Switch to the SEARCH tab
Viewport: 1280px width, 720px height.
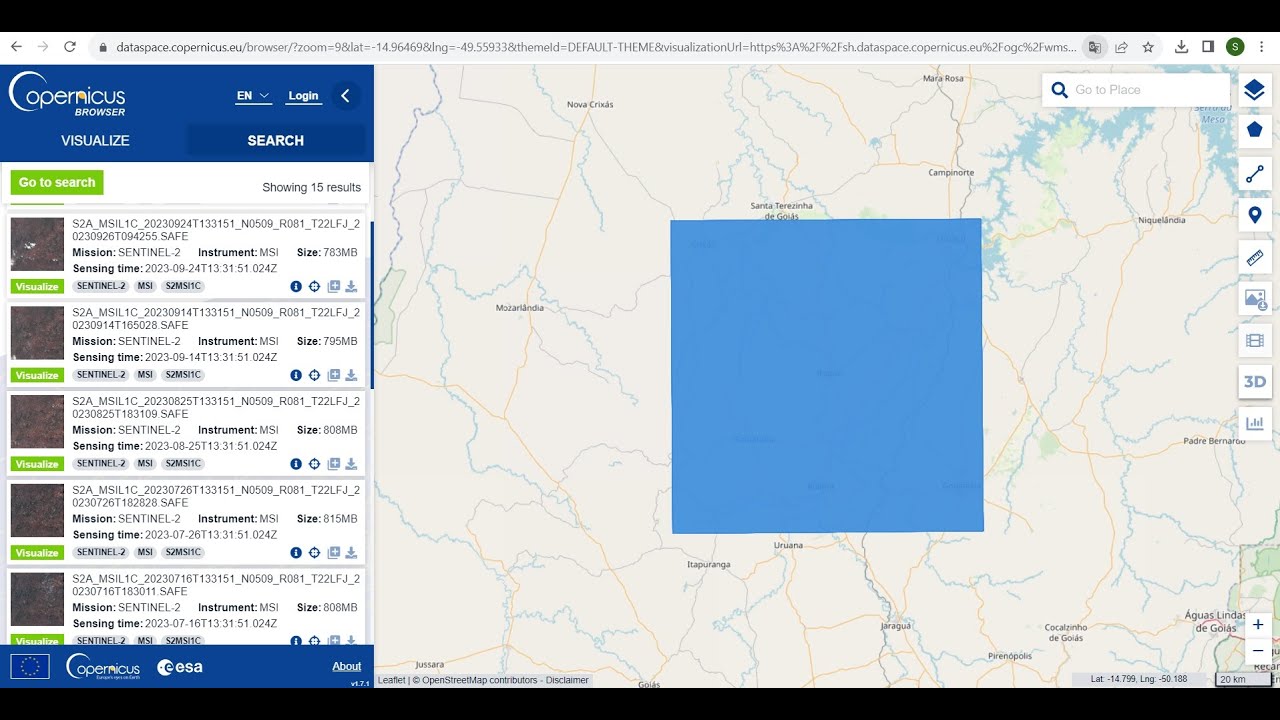tap(276, 141)
